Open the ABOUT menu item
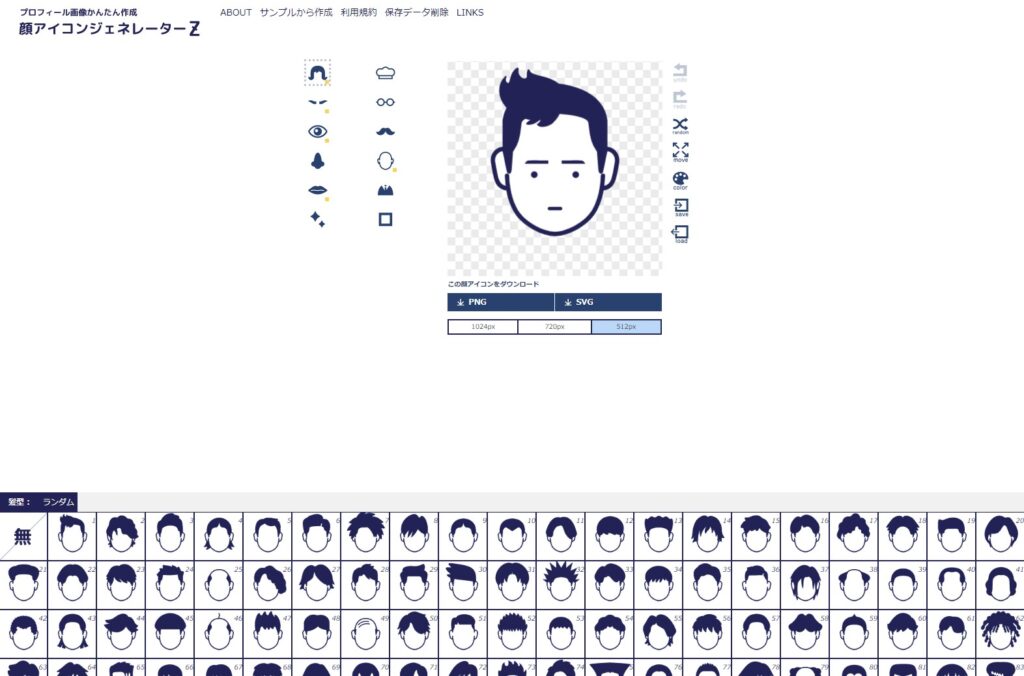Viewport: 1024px width, 676px height. pyautogui.click(x=236, y=13)
